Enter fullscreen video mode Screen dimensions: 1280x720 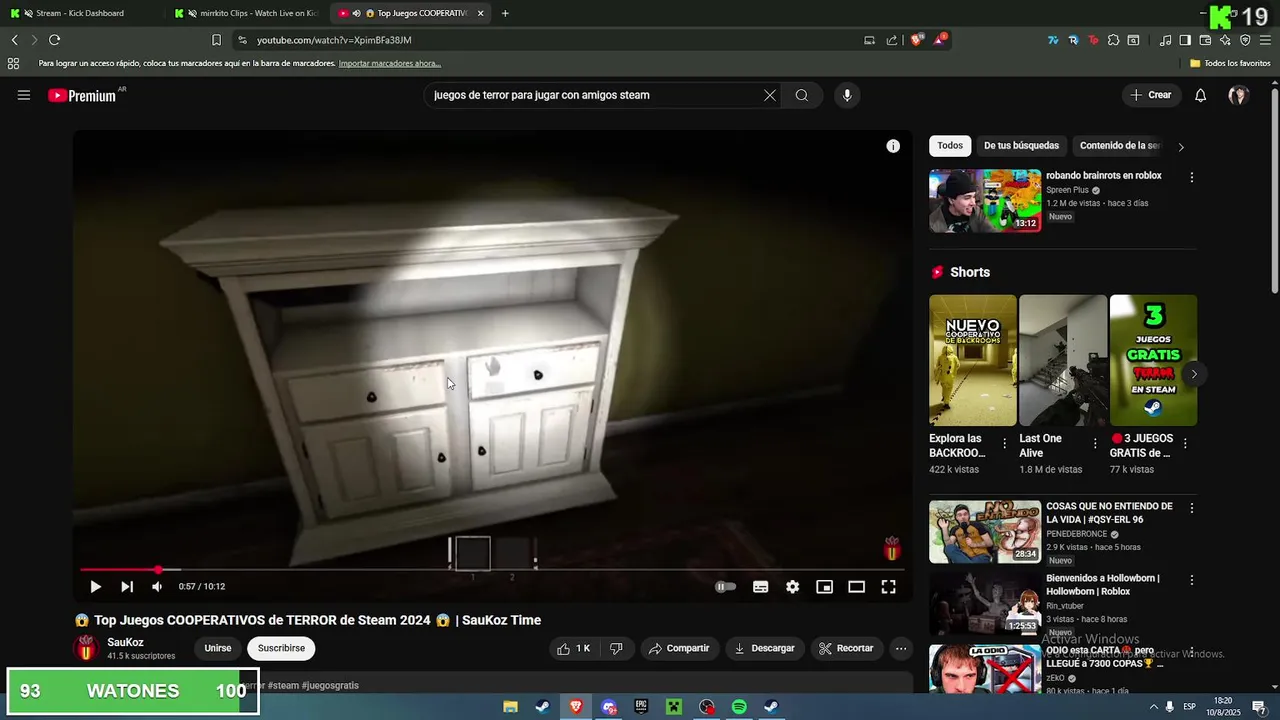[x=889, y=587]
